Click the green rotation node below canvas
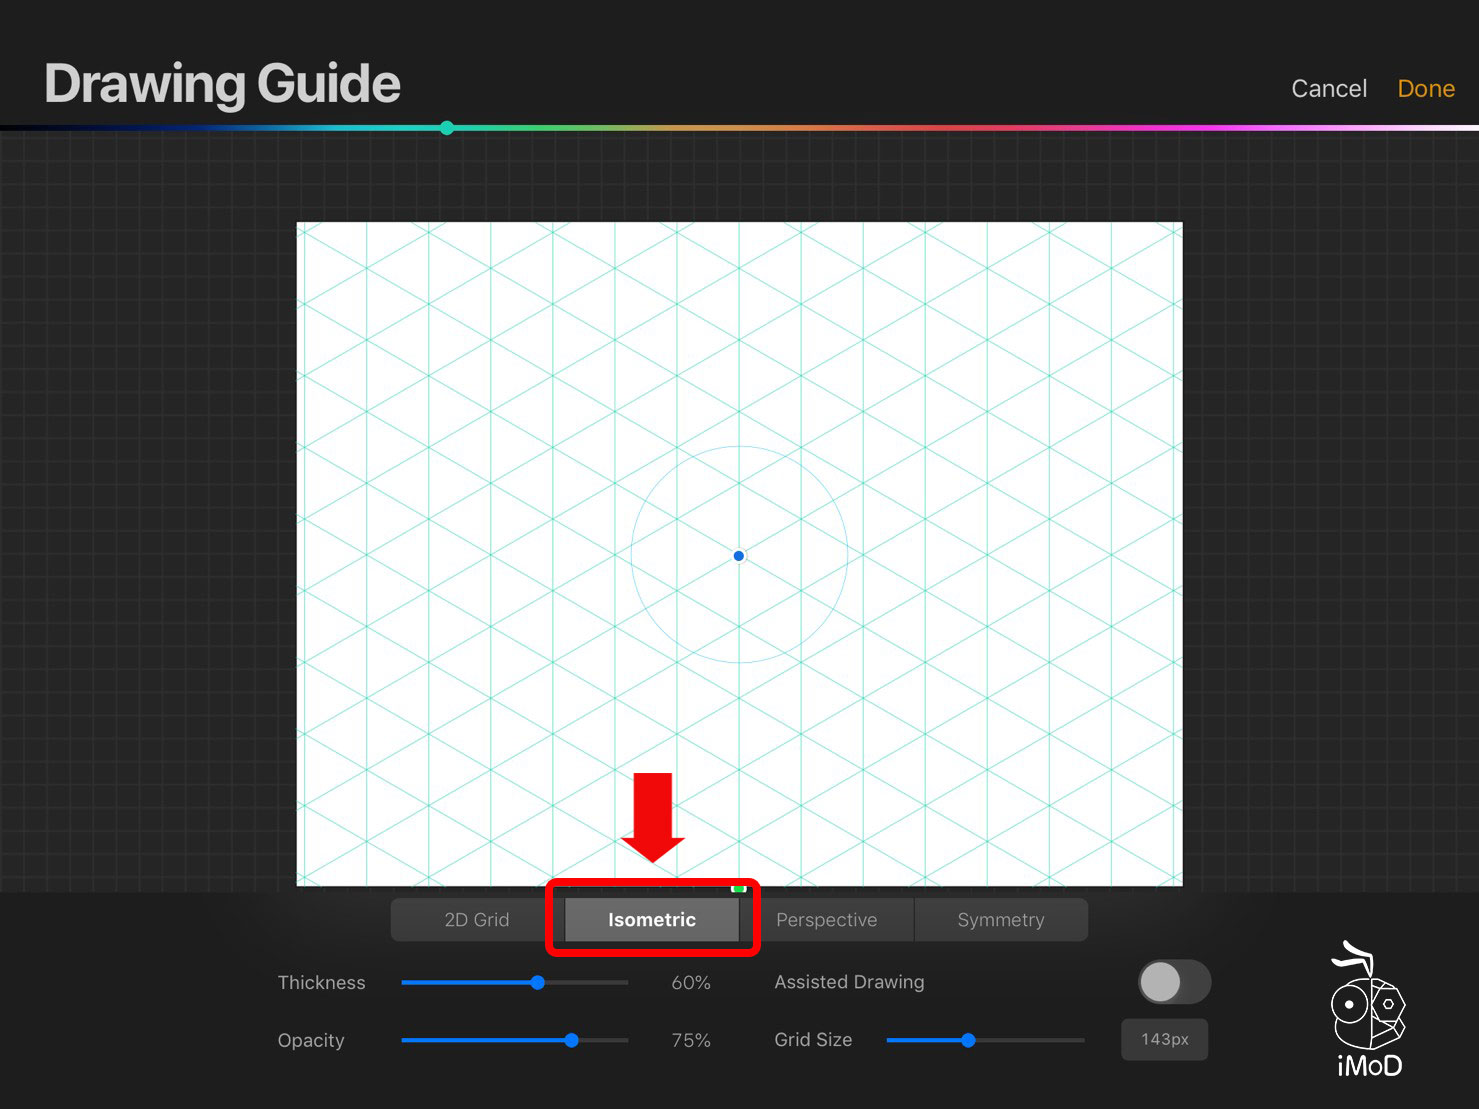 739,888
